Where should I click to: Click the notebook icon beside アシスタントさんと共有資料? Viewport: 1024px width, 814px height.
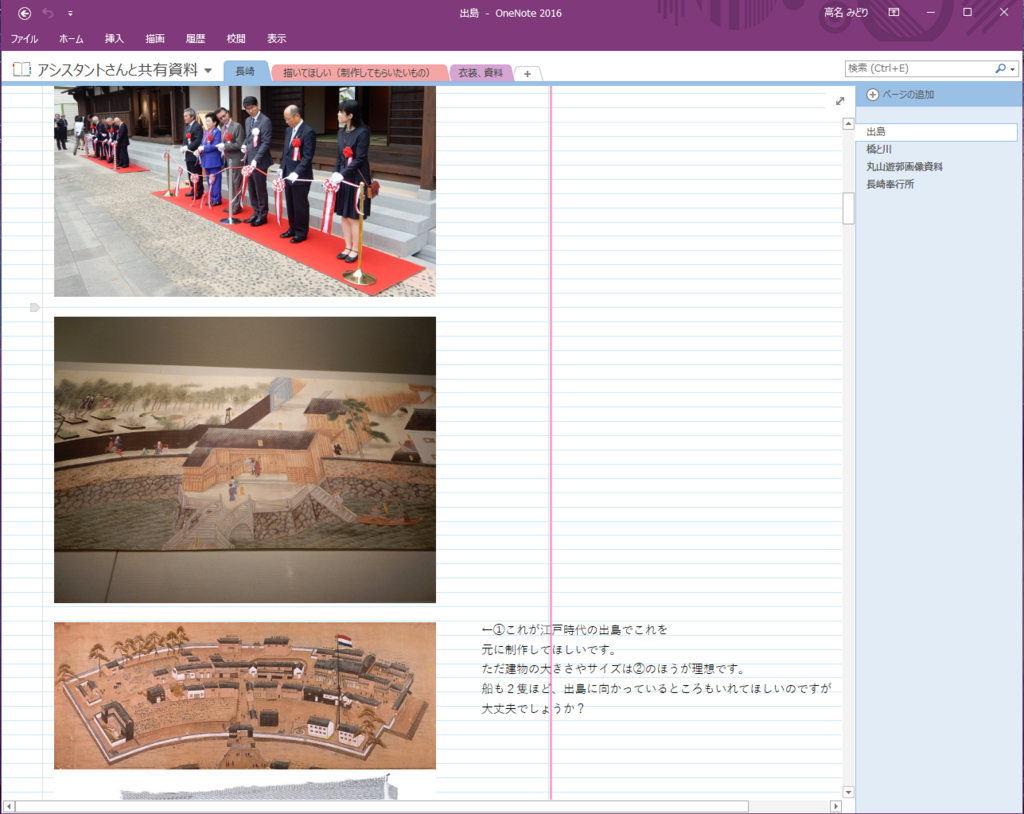tap(22, 69)
